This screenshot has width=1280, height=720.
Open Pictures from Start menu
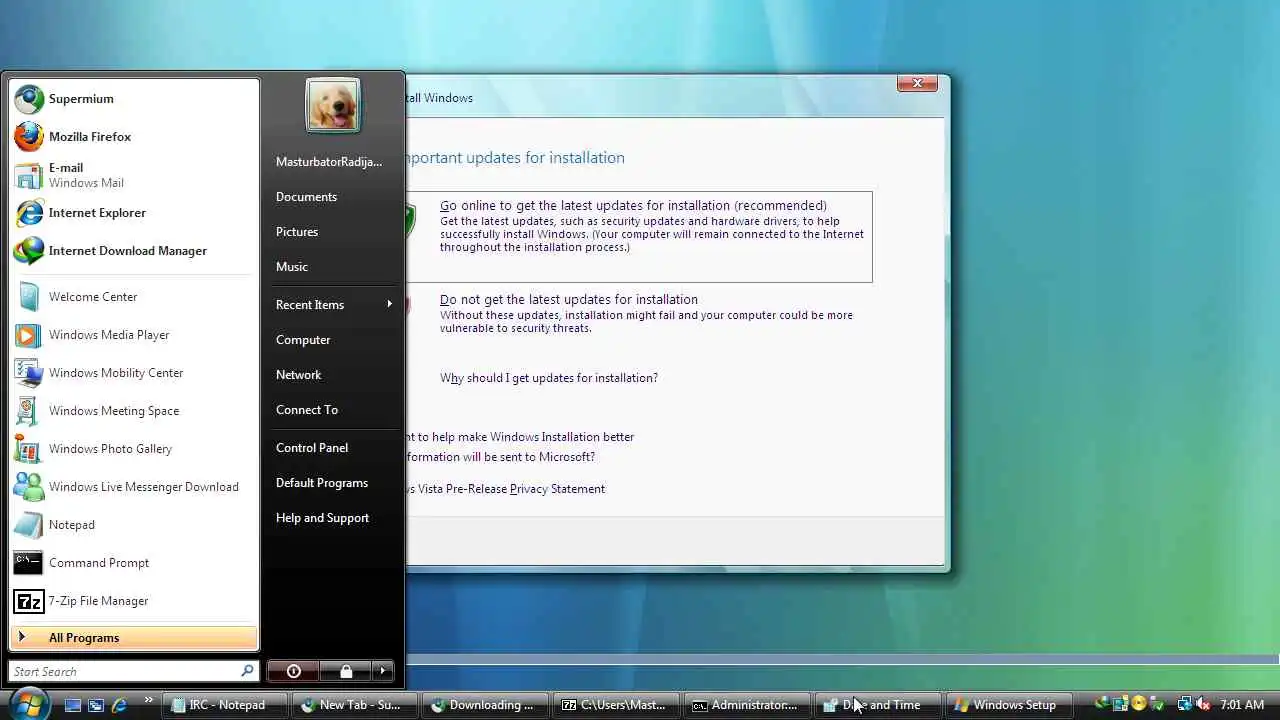point(333,232)
